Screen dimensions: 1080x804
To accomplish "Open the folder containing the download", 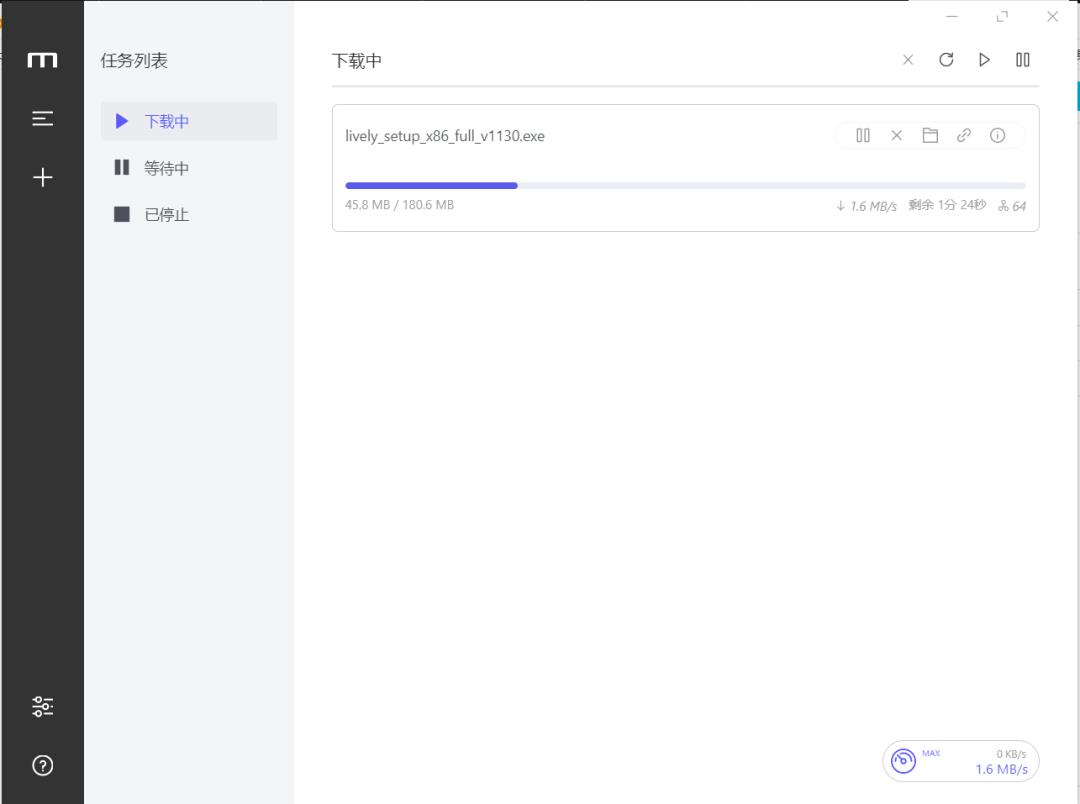I will pyautogui.click(x=930, y=135).
